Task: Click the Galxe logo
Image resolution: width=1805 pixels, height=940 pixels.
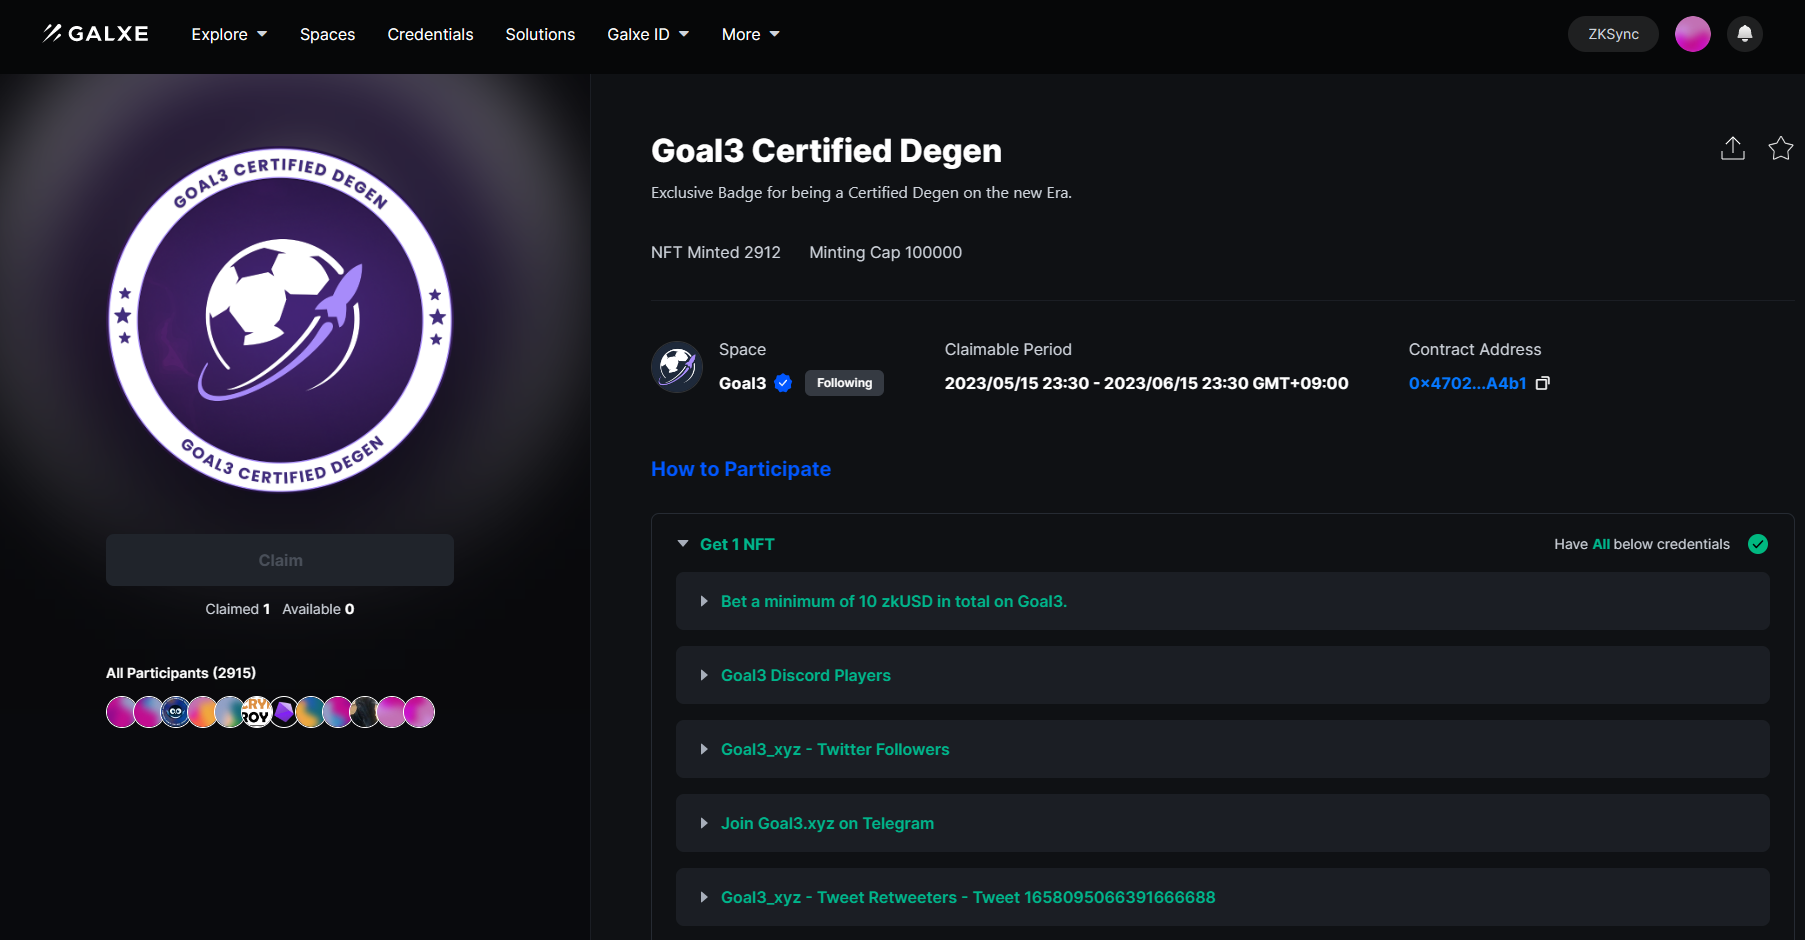Action: tap(96, 34)
